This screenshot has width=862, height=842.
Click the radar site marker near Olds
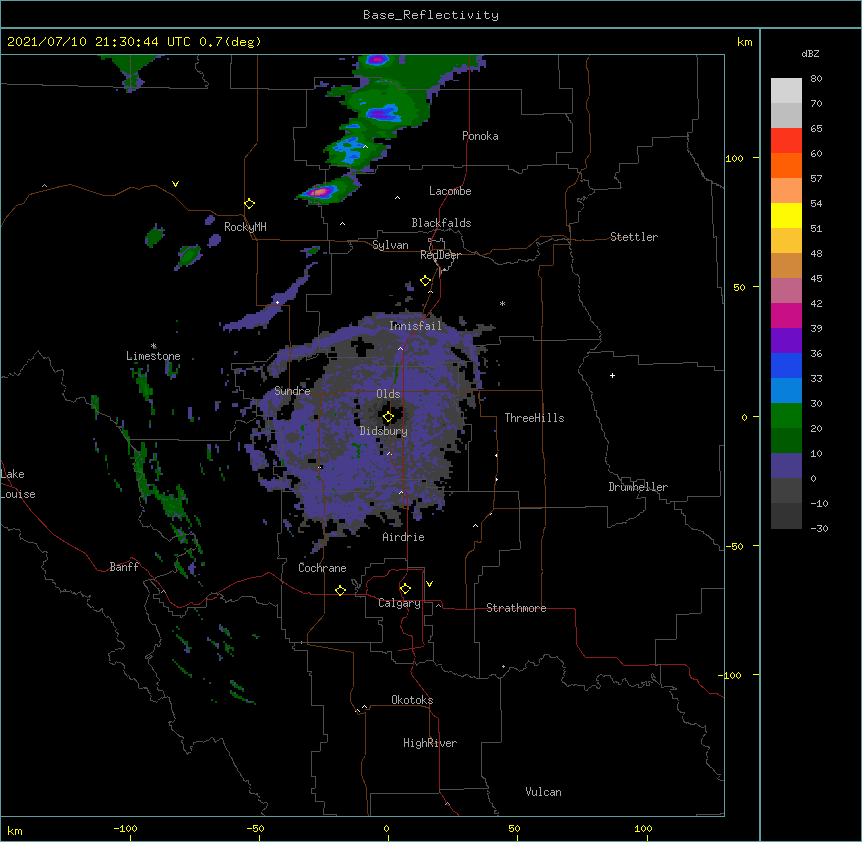pos(388,417)
